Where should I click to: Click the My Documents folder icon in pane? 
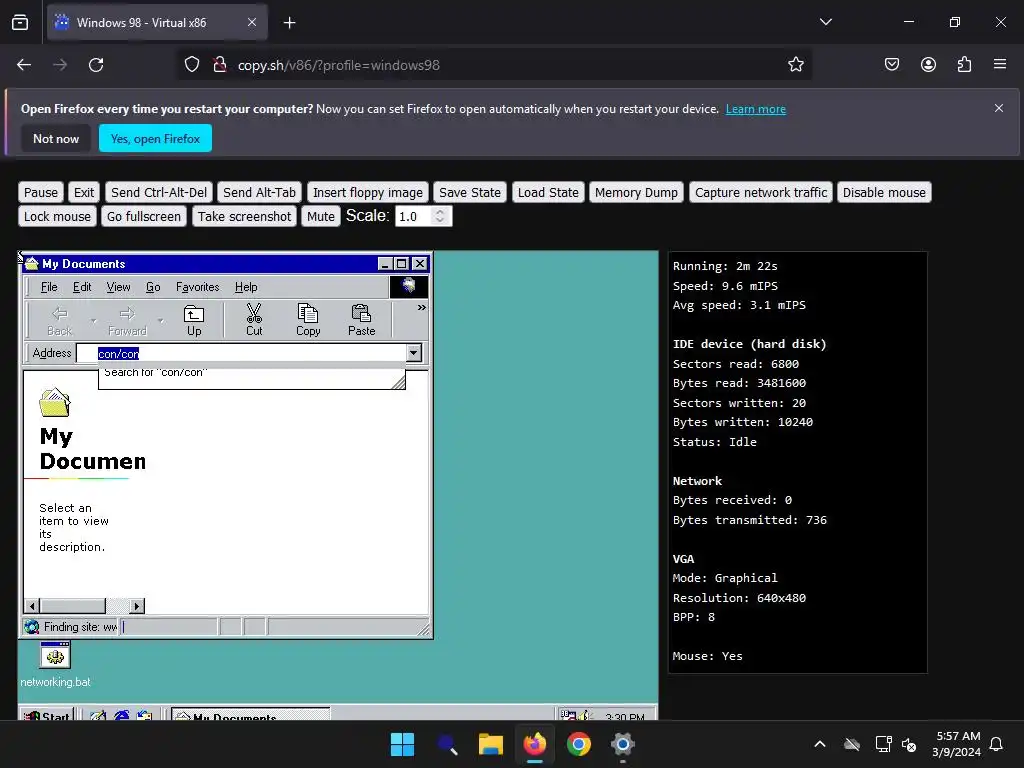(55, 402)
